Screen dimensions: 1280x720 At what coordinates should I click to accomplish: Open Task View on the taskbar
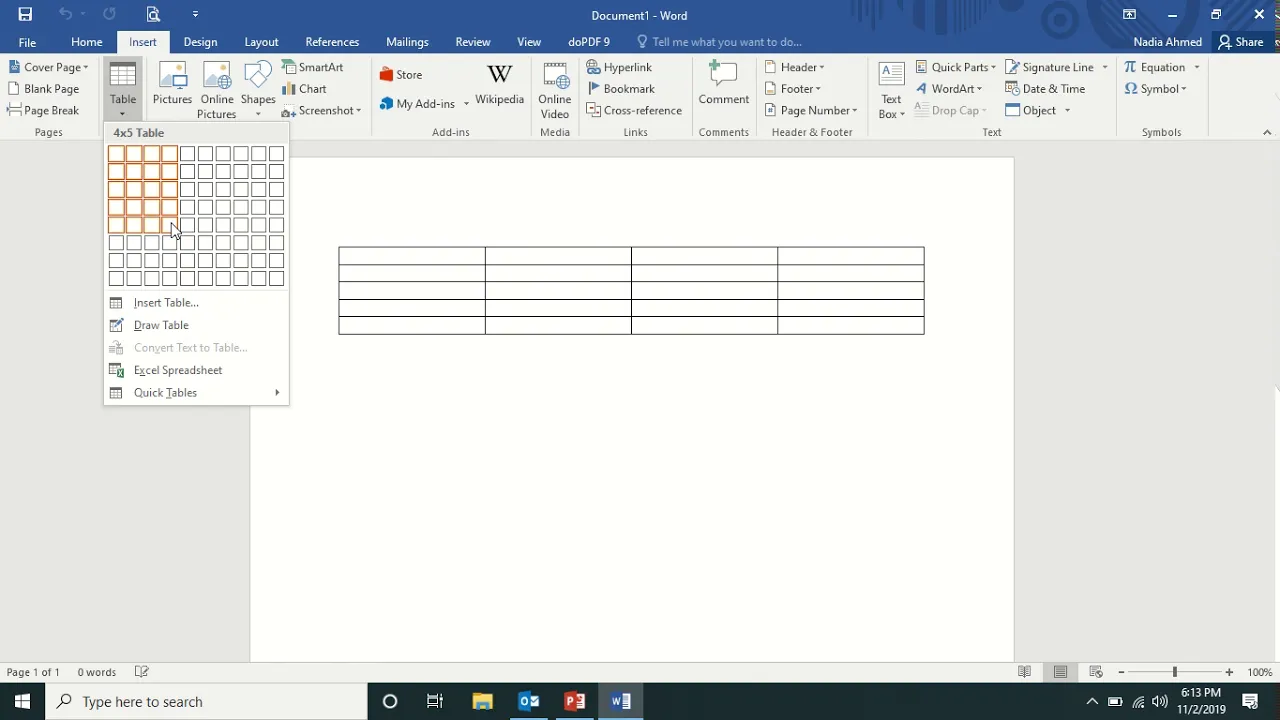435,701
